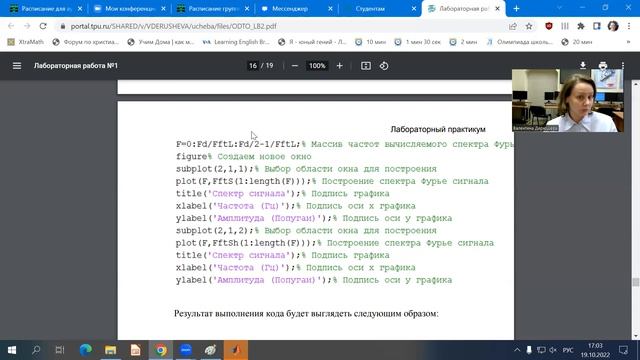The width and height of the screenshot is (640, 360).
Task: Select the Лабораторная работа tab
Action: [x=463, y=8]
